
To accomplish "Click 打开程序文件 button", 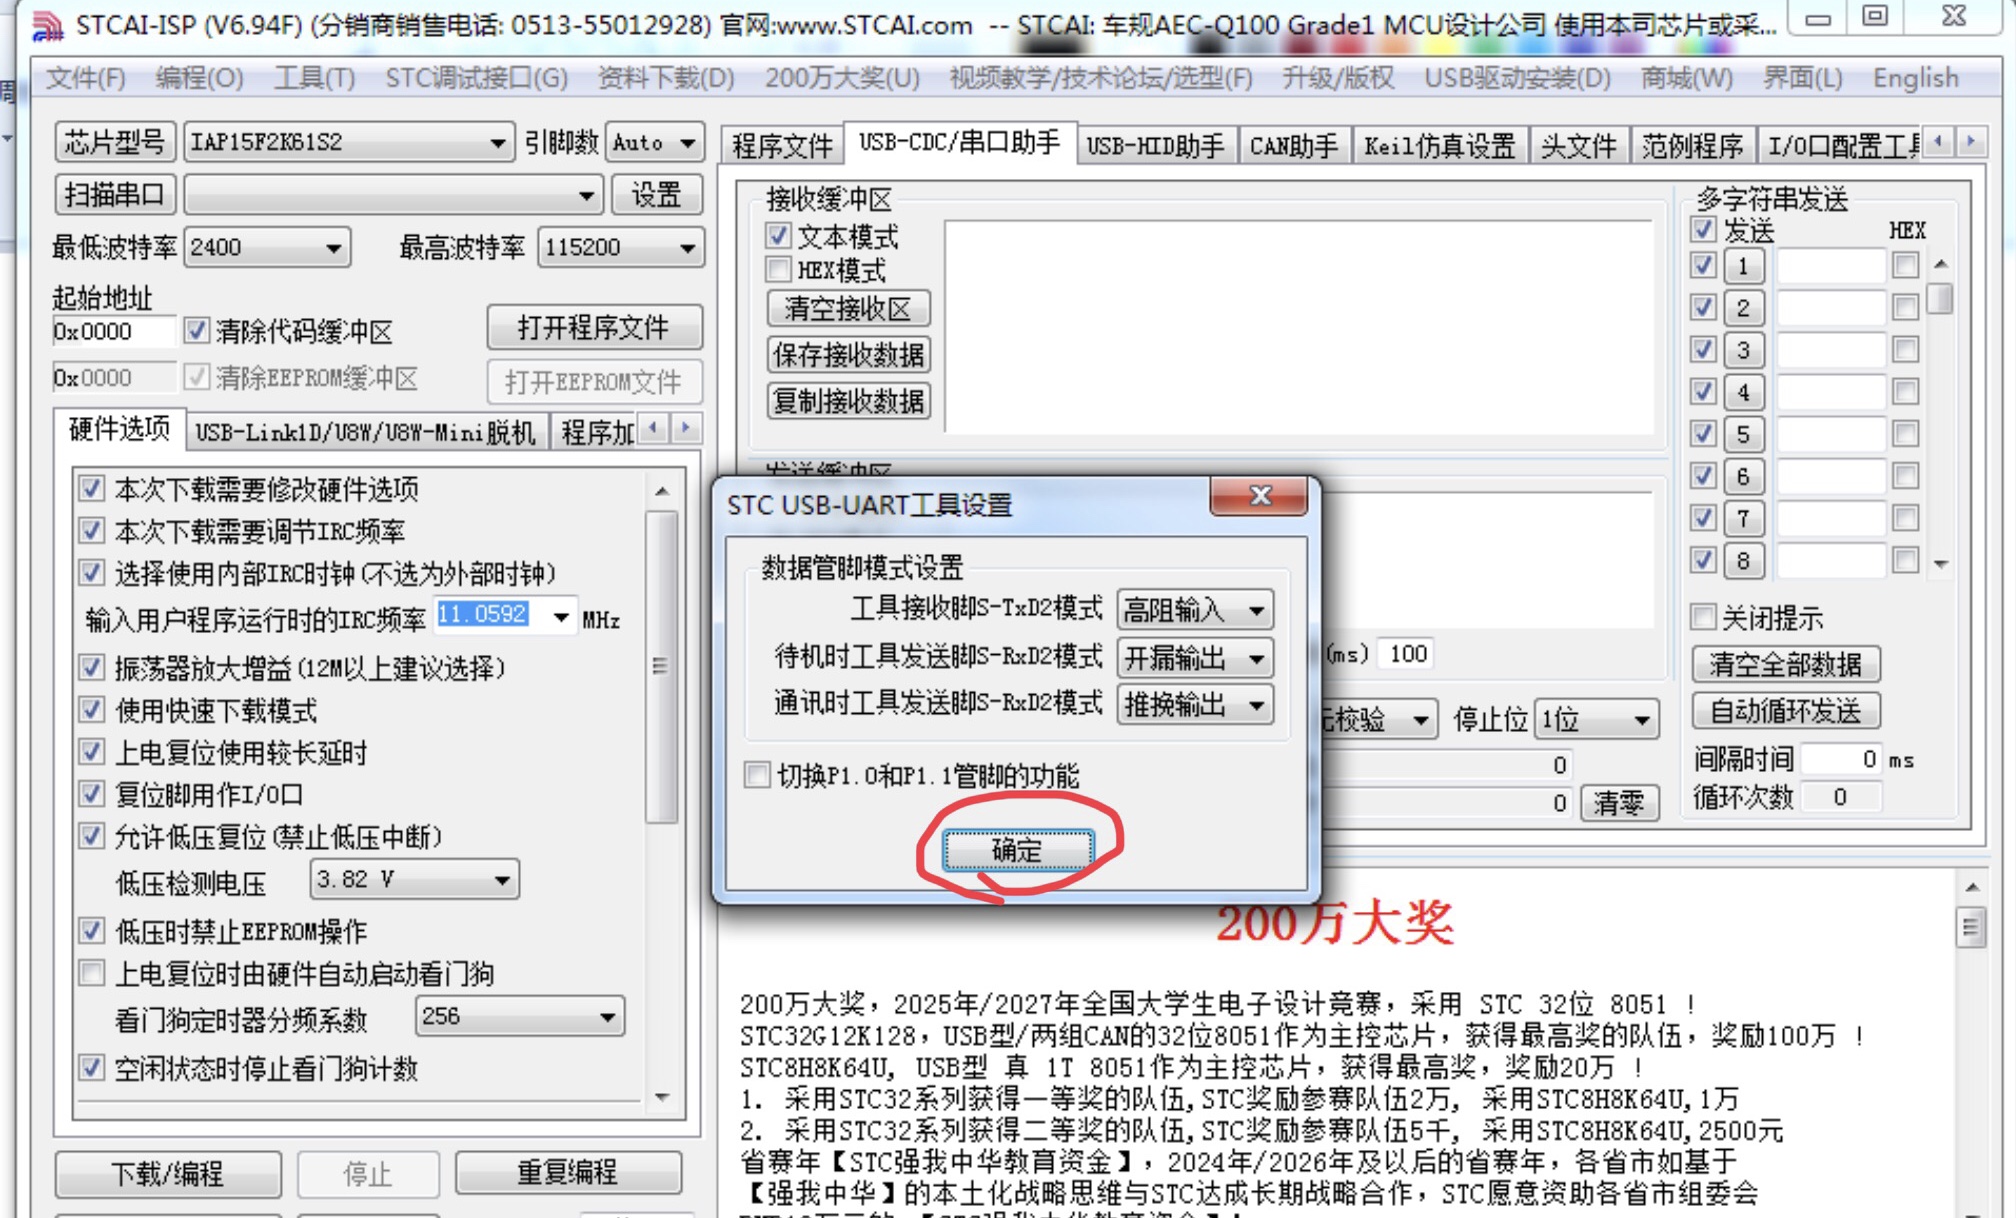I will click(594, 327).
